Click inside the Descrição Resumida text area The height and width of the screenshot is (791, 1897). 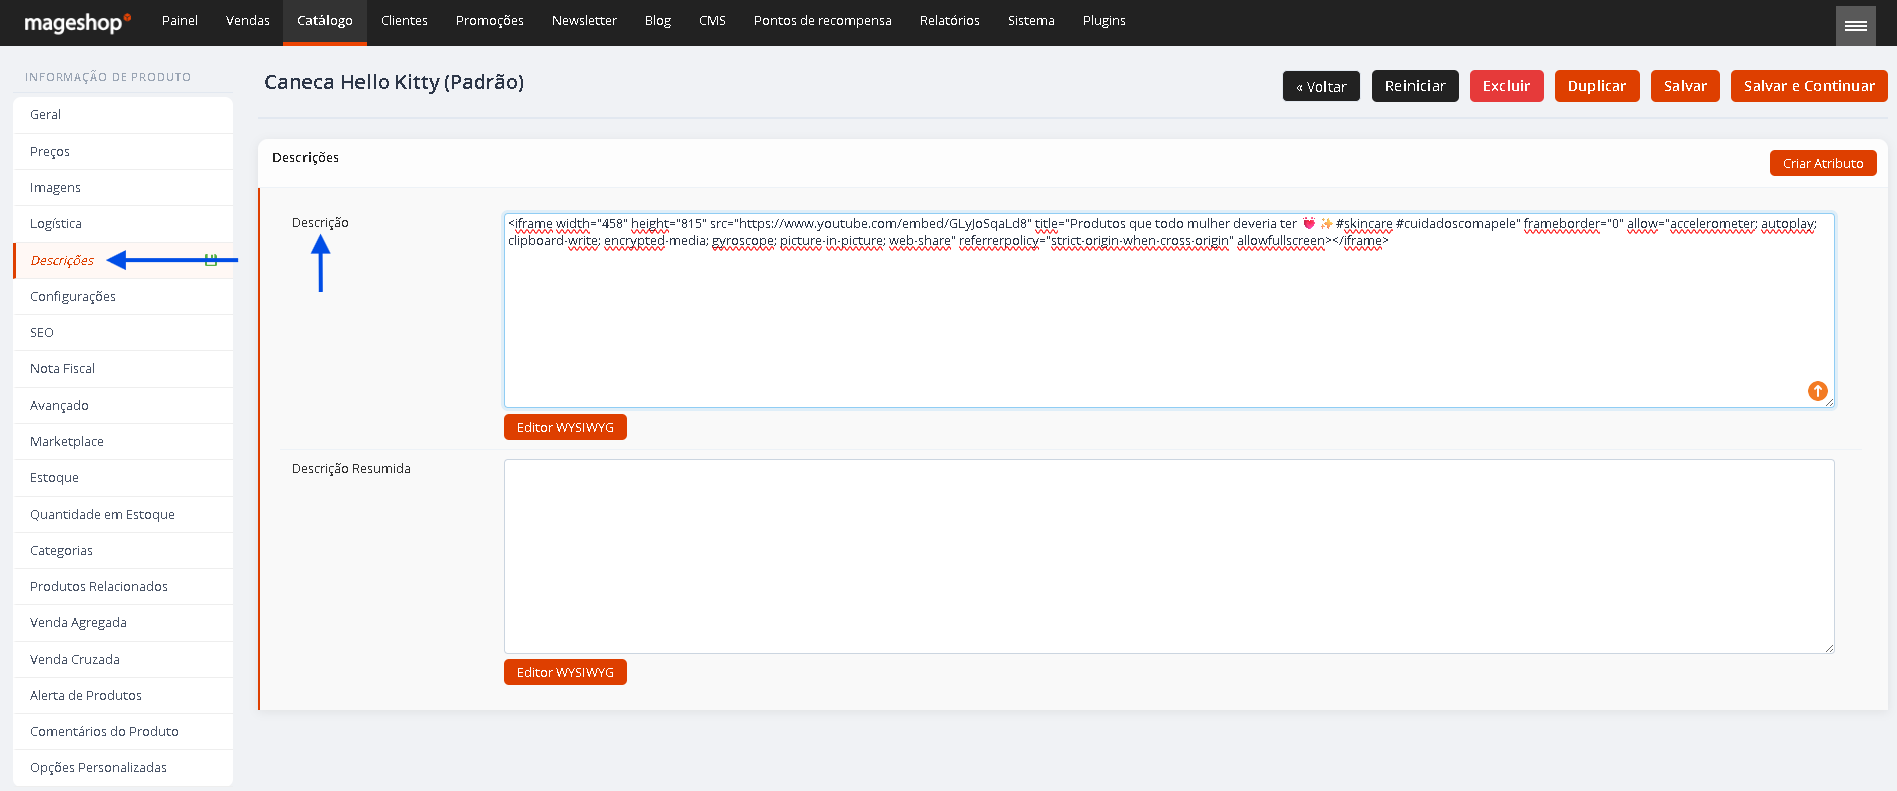click(1169, 556)
